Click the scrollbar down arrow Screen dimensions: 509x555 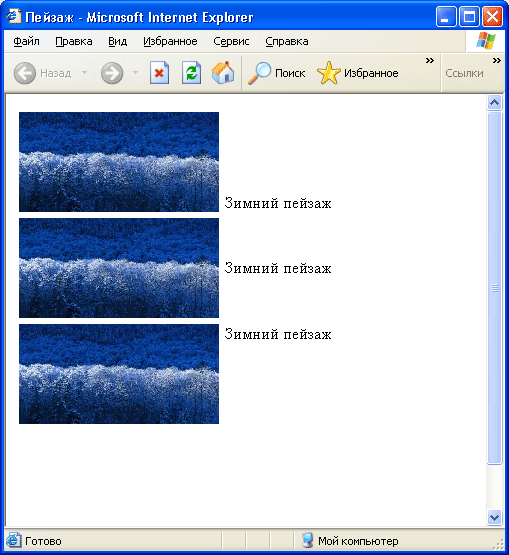(494, 517)
